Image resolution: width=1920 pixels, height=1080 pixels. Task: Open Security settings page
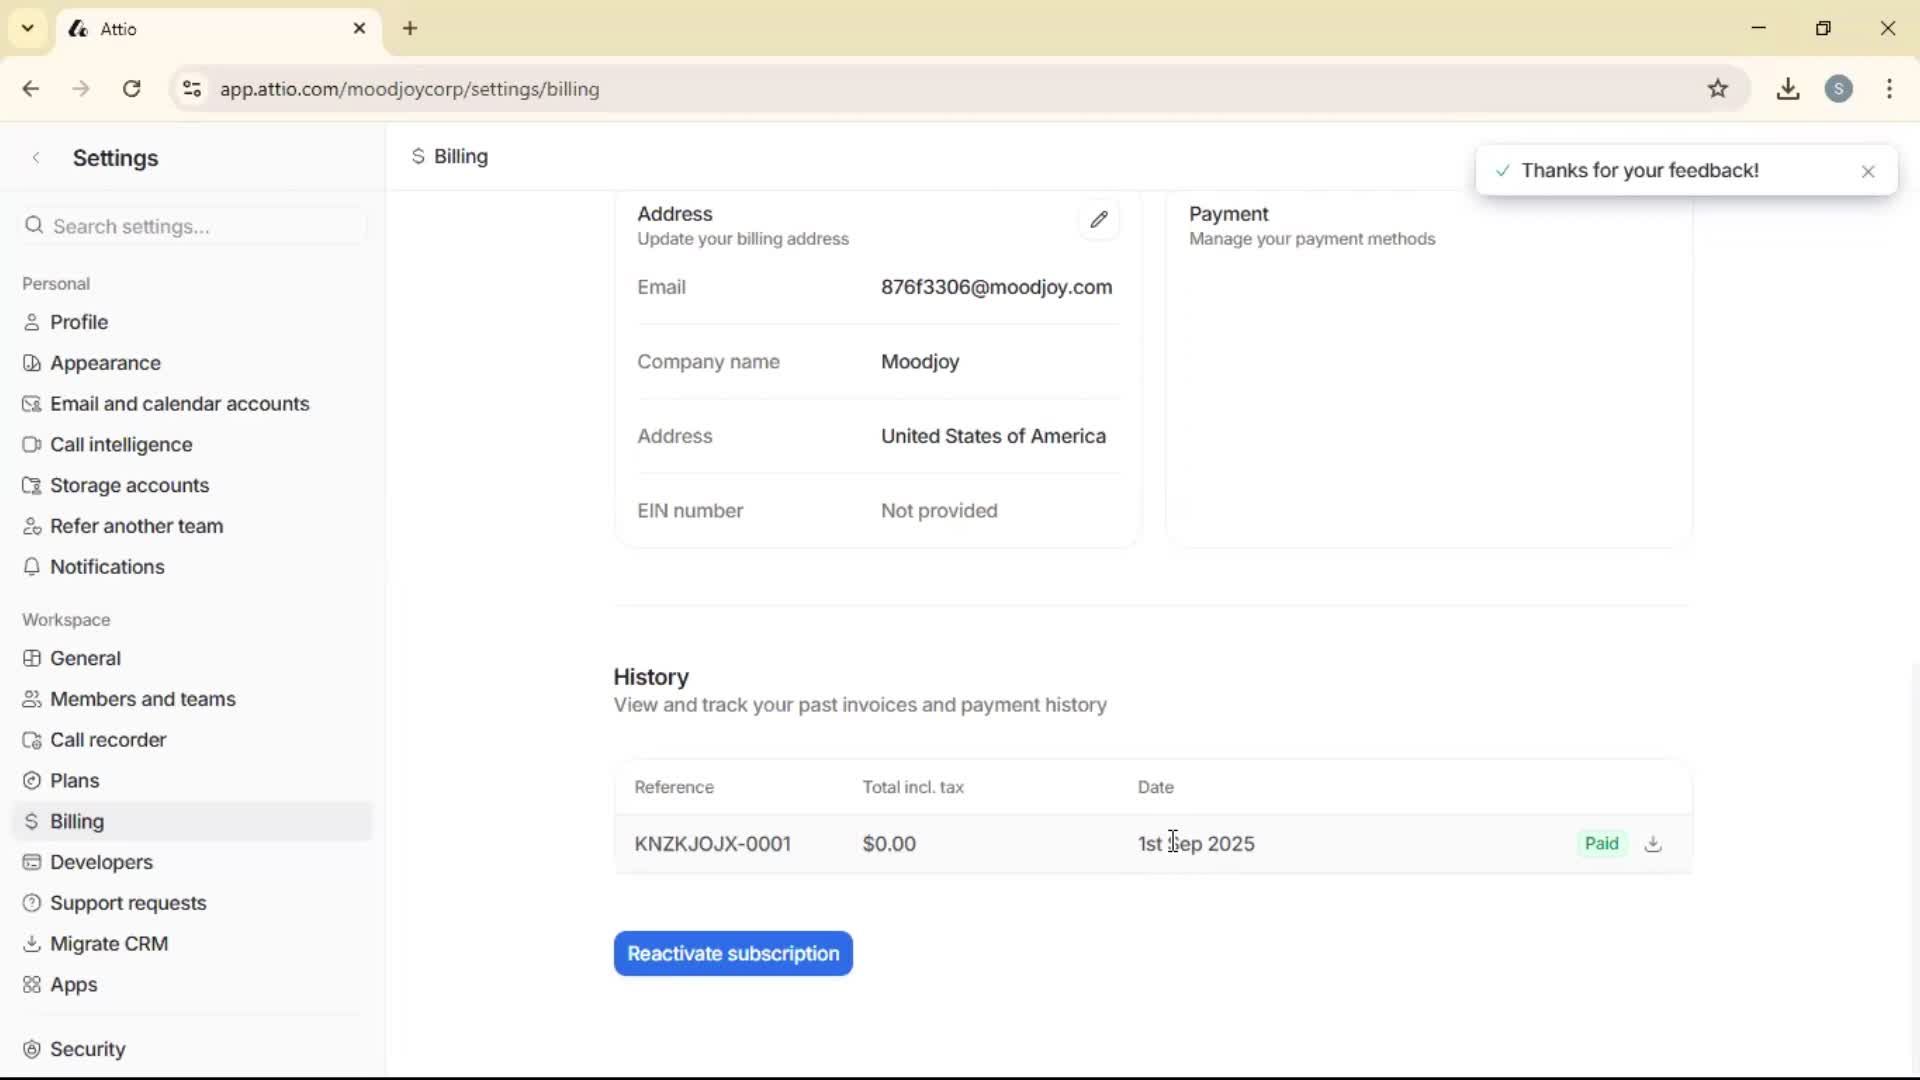click(88, 1049)
